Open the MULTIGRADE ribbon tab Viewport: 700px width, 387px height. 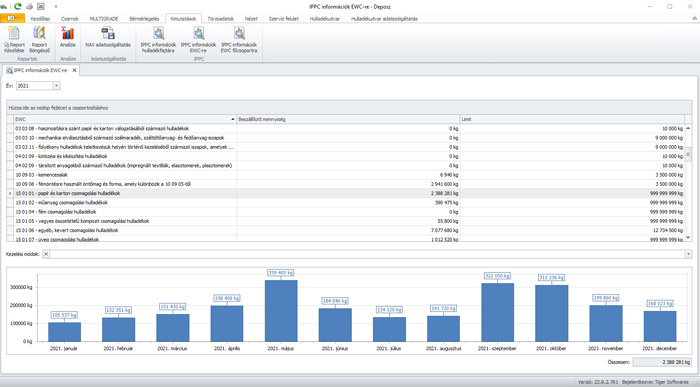(104, 19)
